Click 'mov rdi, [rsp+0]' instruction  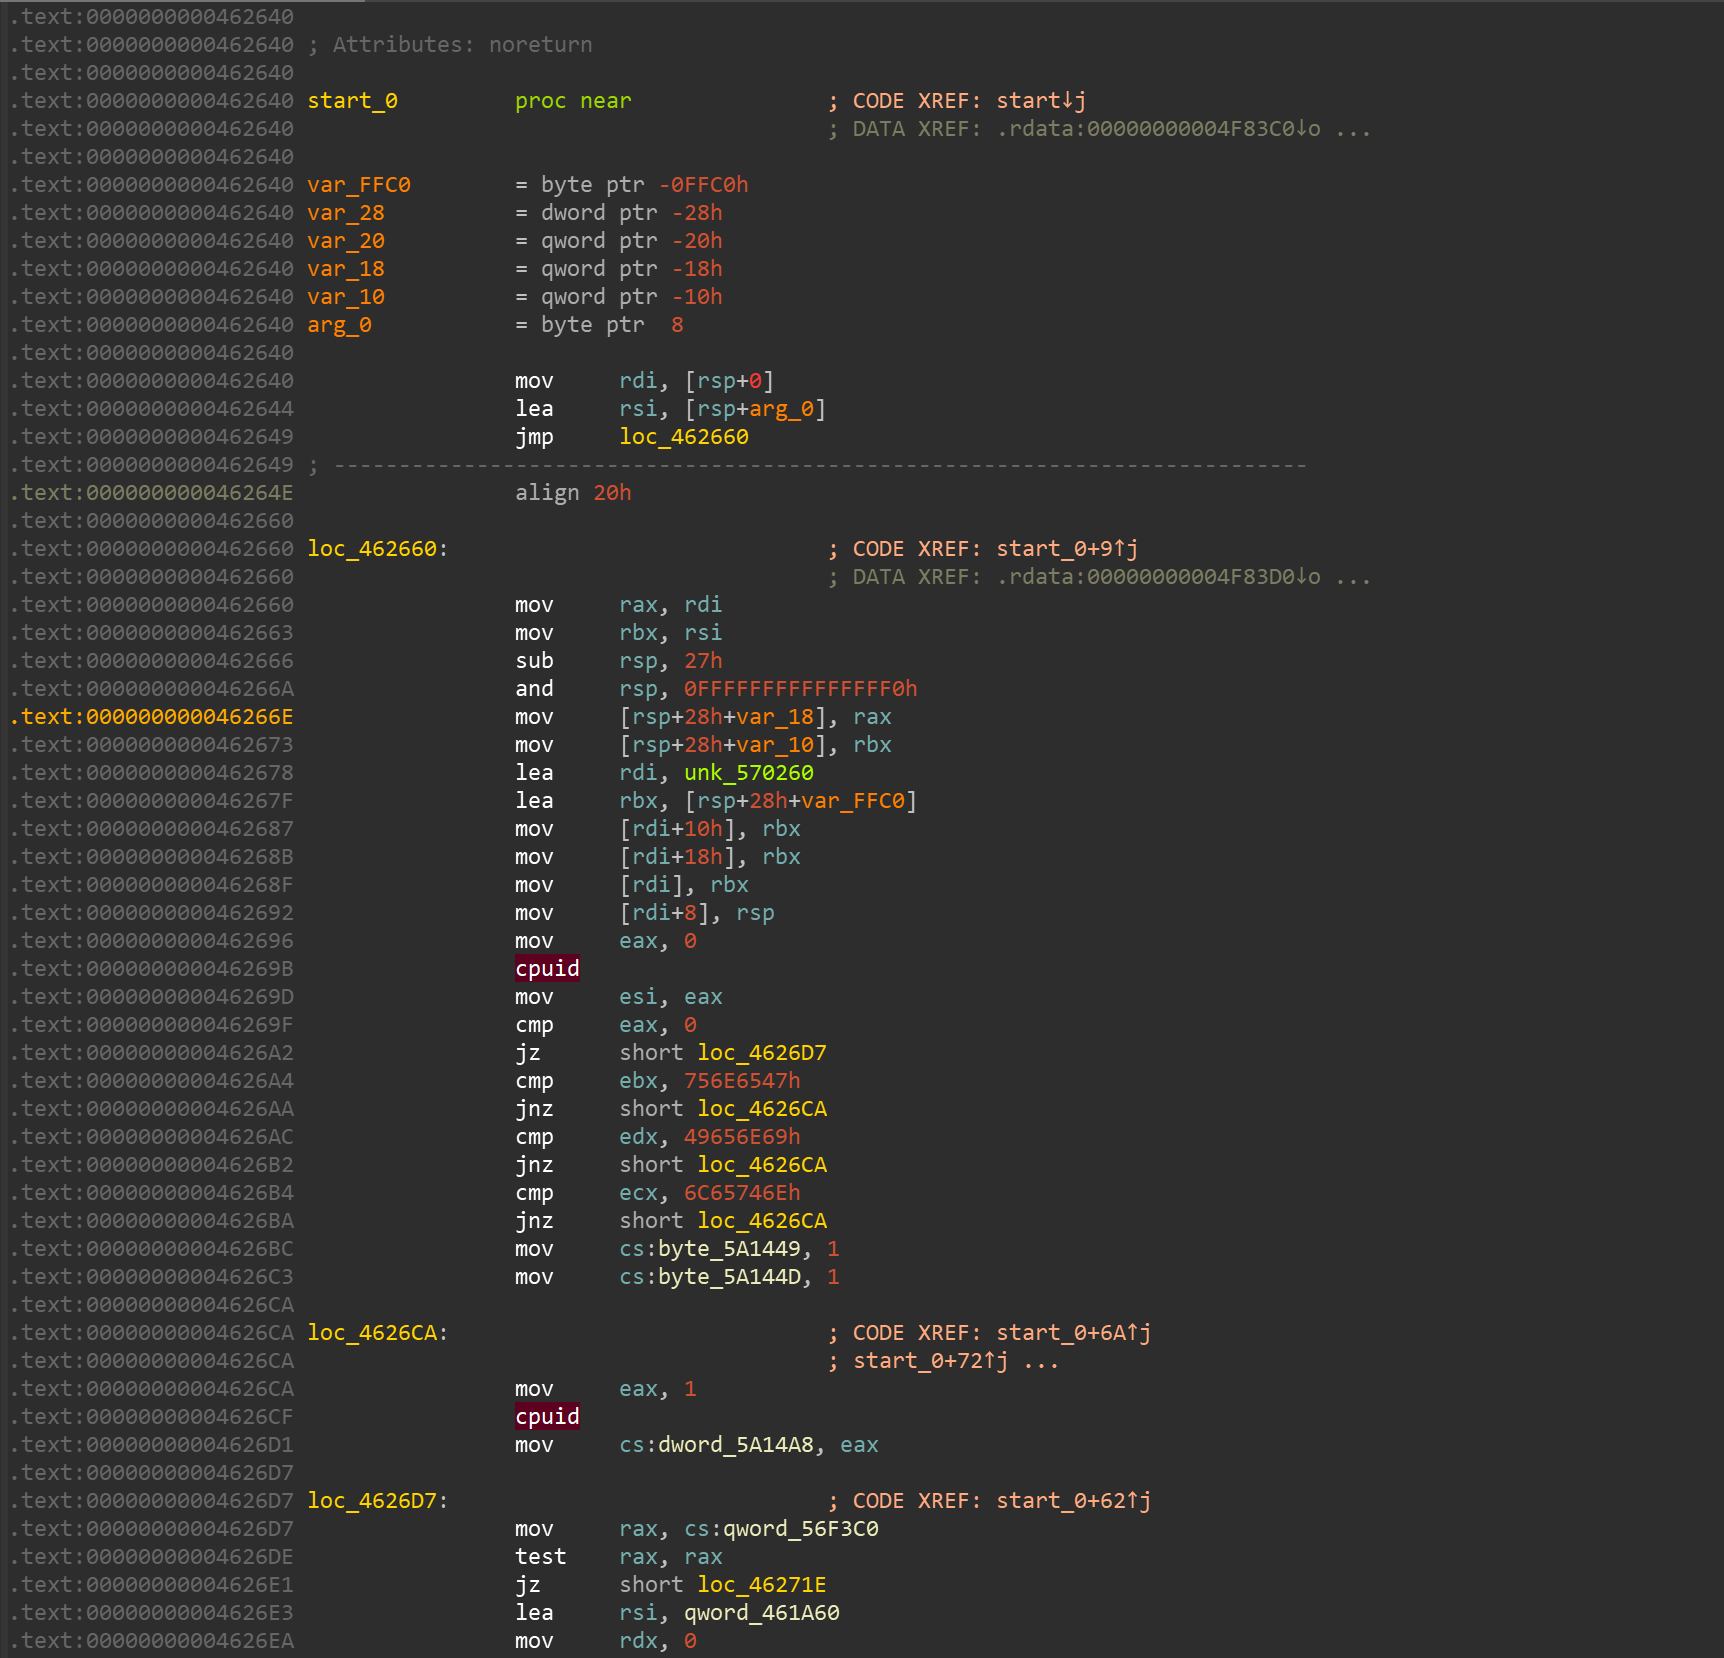645,381
